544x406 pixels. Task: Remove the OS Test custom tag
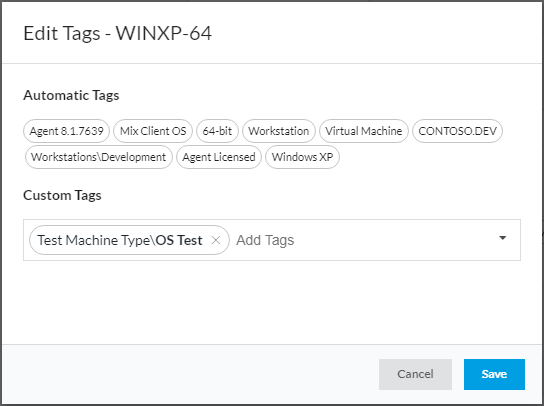coord(216,240)
